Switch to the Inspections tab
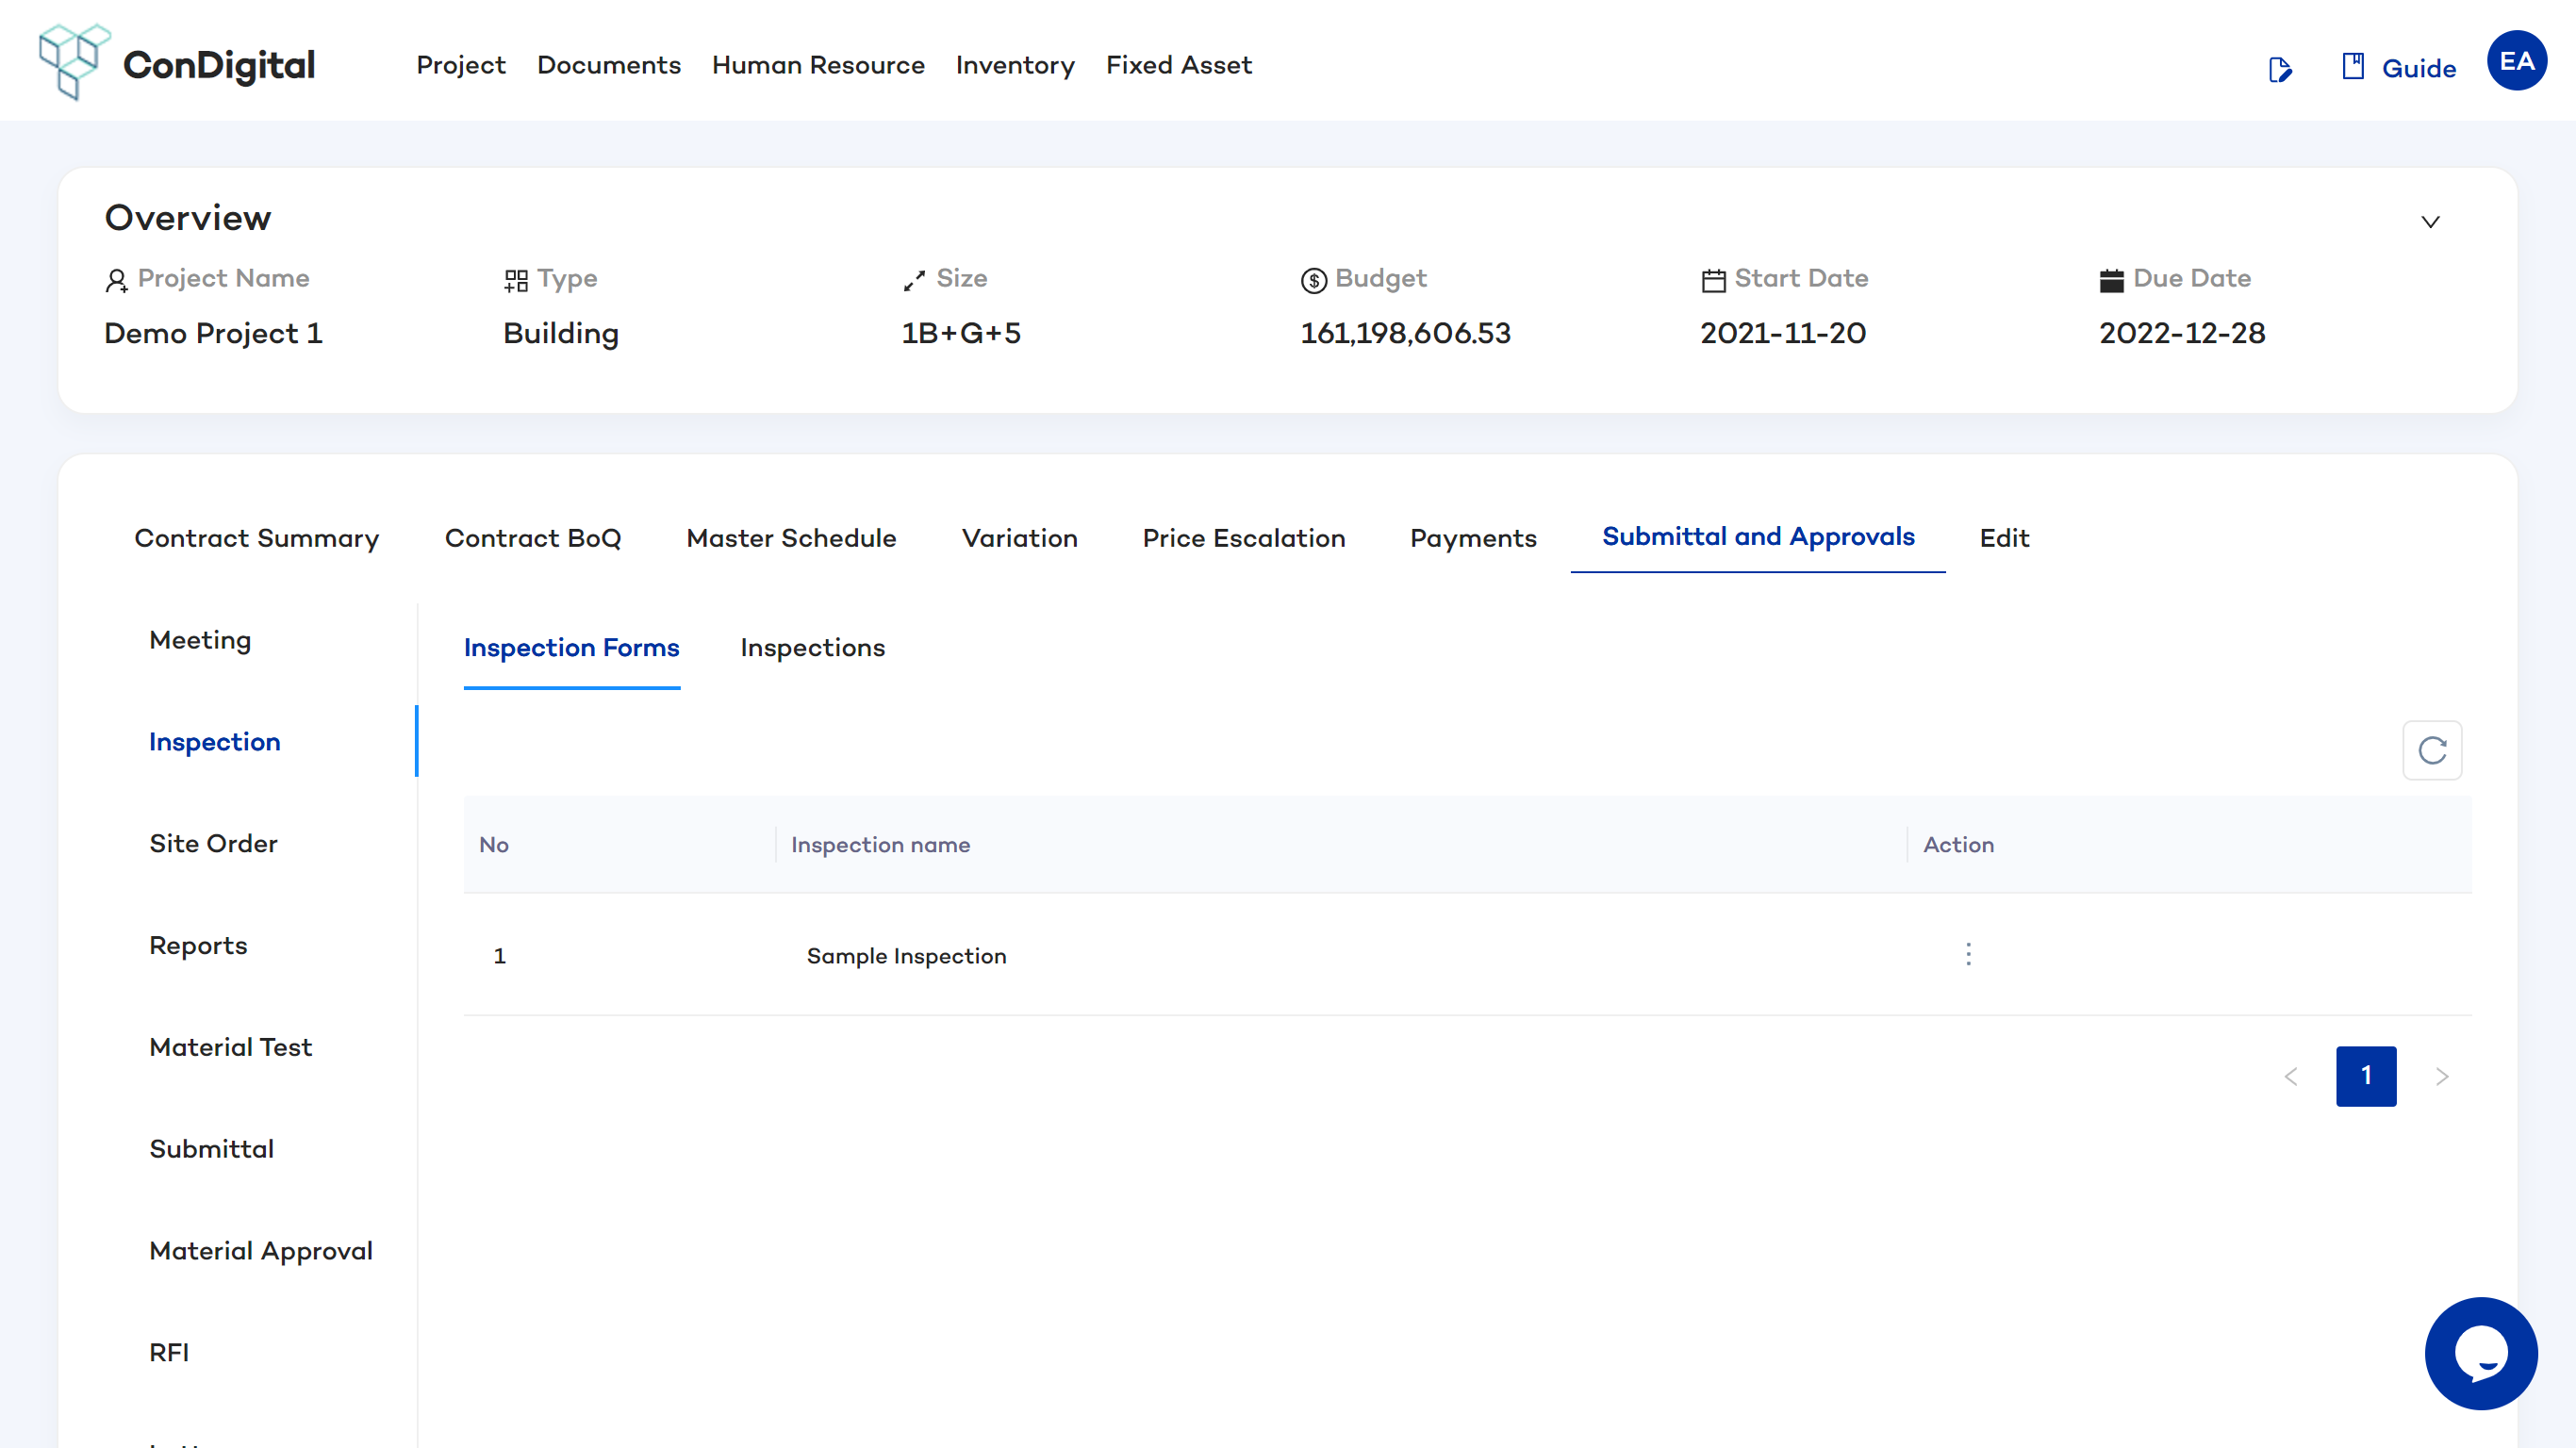The image size is (2576, 1448). 812,648
